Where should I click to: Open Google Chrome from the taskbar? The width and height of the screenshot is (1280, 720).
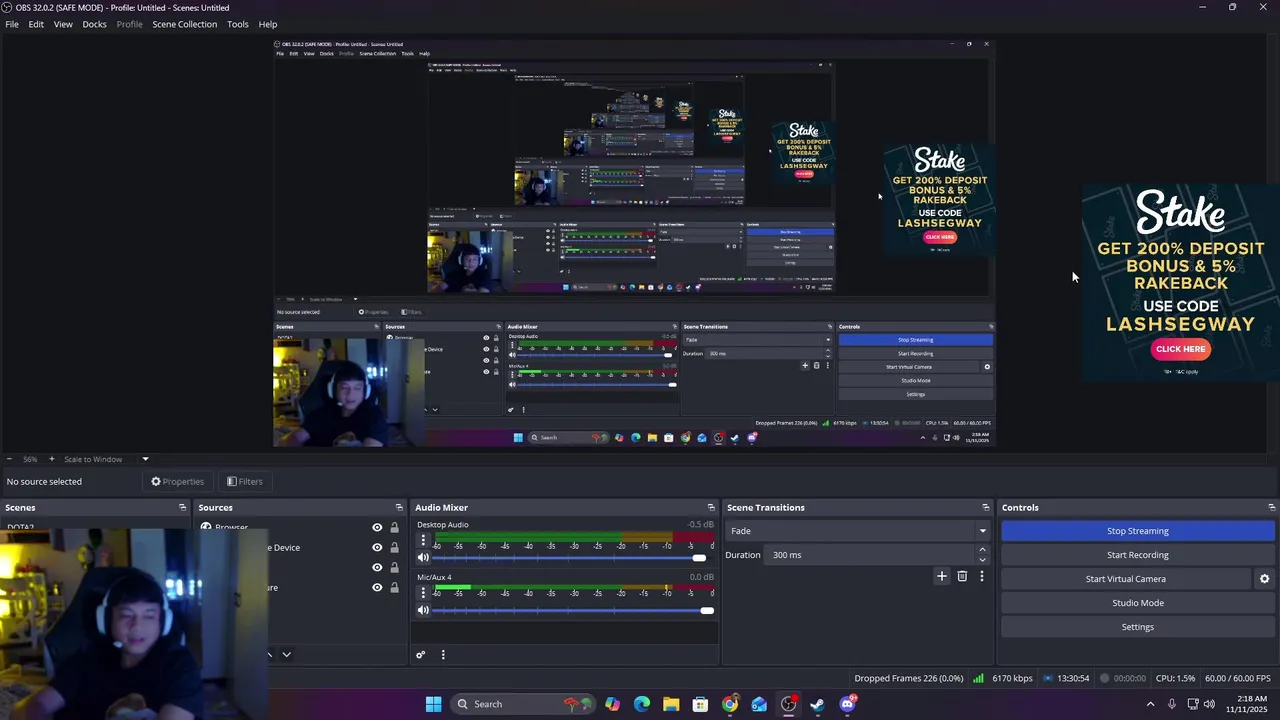pyautogui.click(x=730, y=704)
